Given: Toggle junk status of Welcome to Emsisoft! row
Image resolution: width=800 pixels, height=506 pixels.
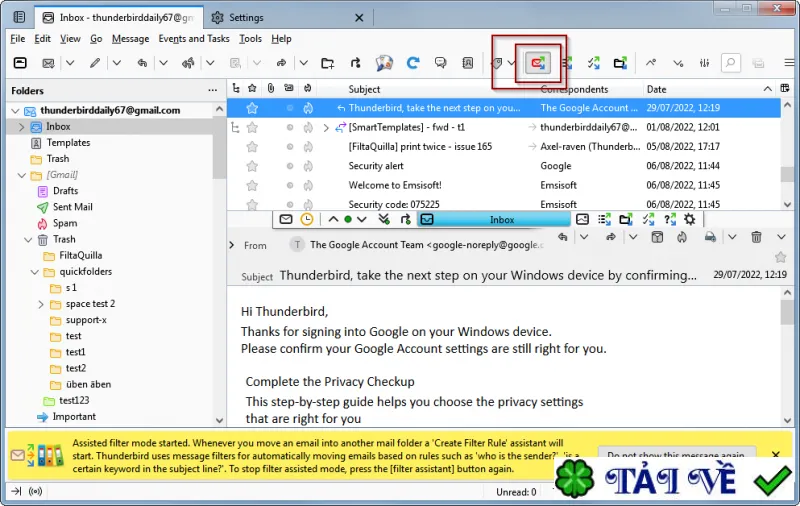Looking at the screenshot, I should (x=308, y=185).
